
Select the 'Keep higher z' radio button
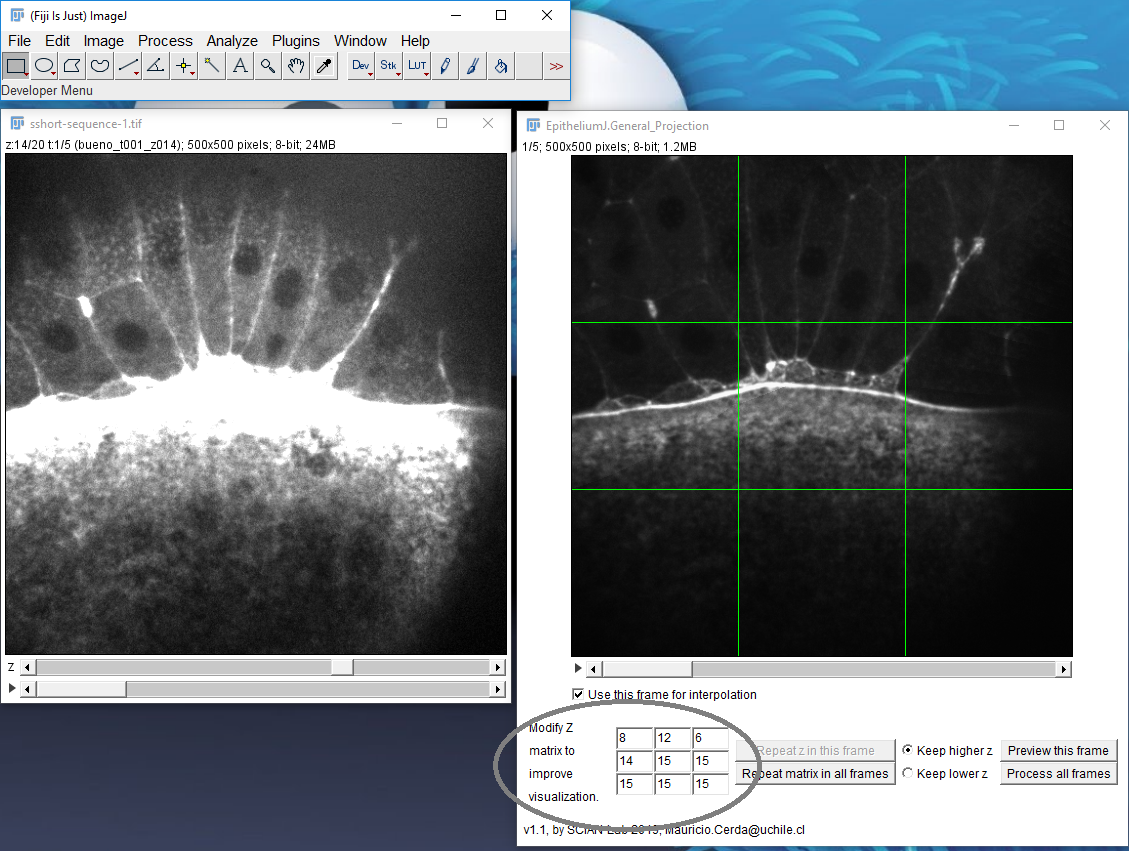click(x=908, y=750)
